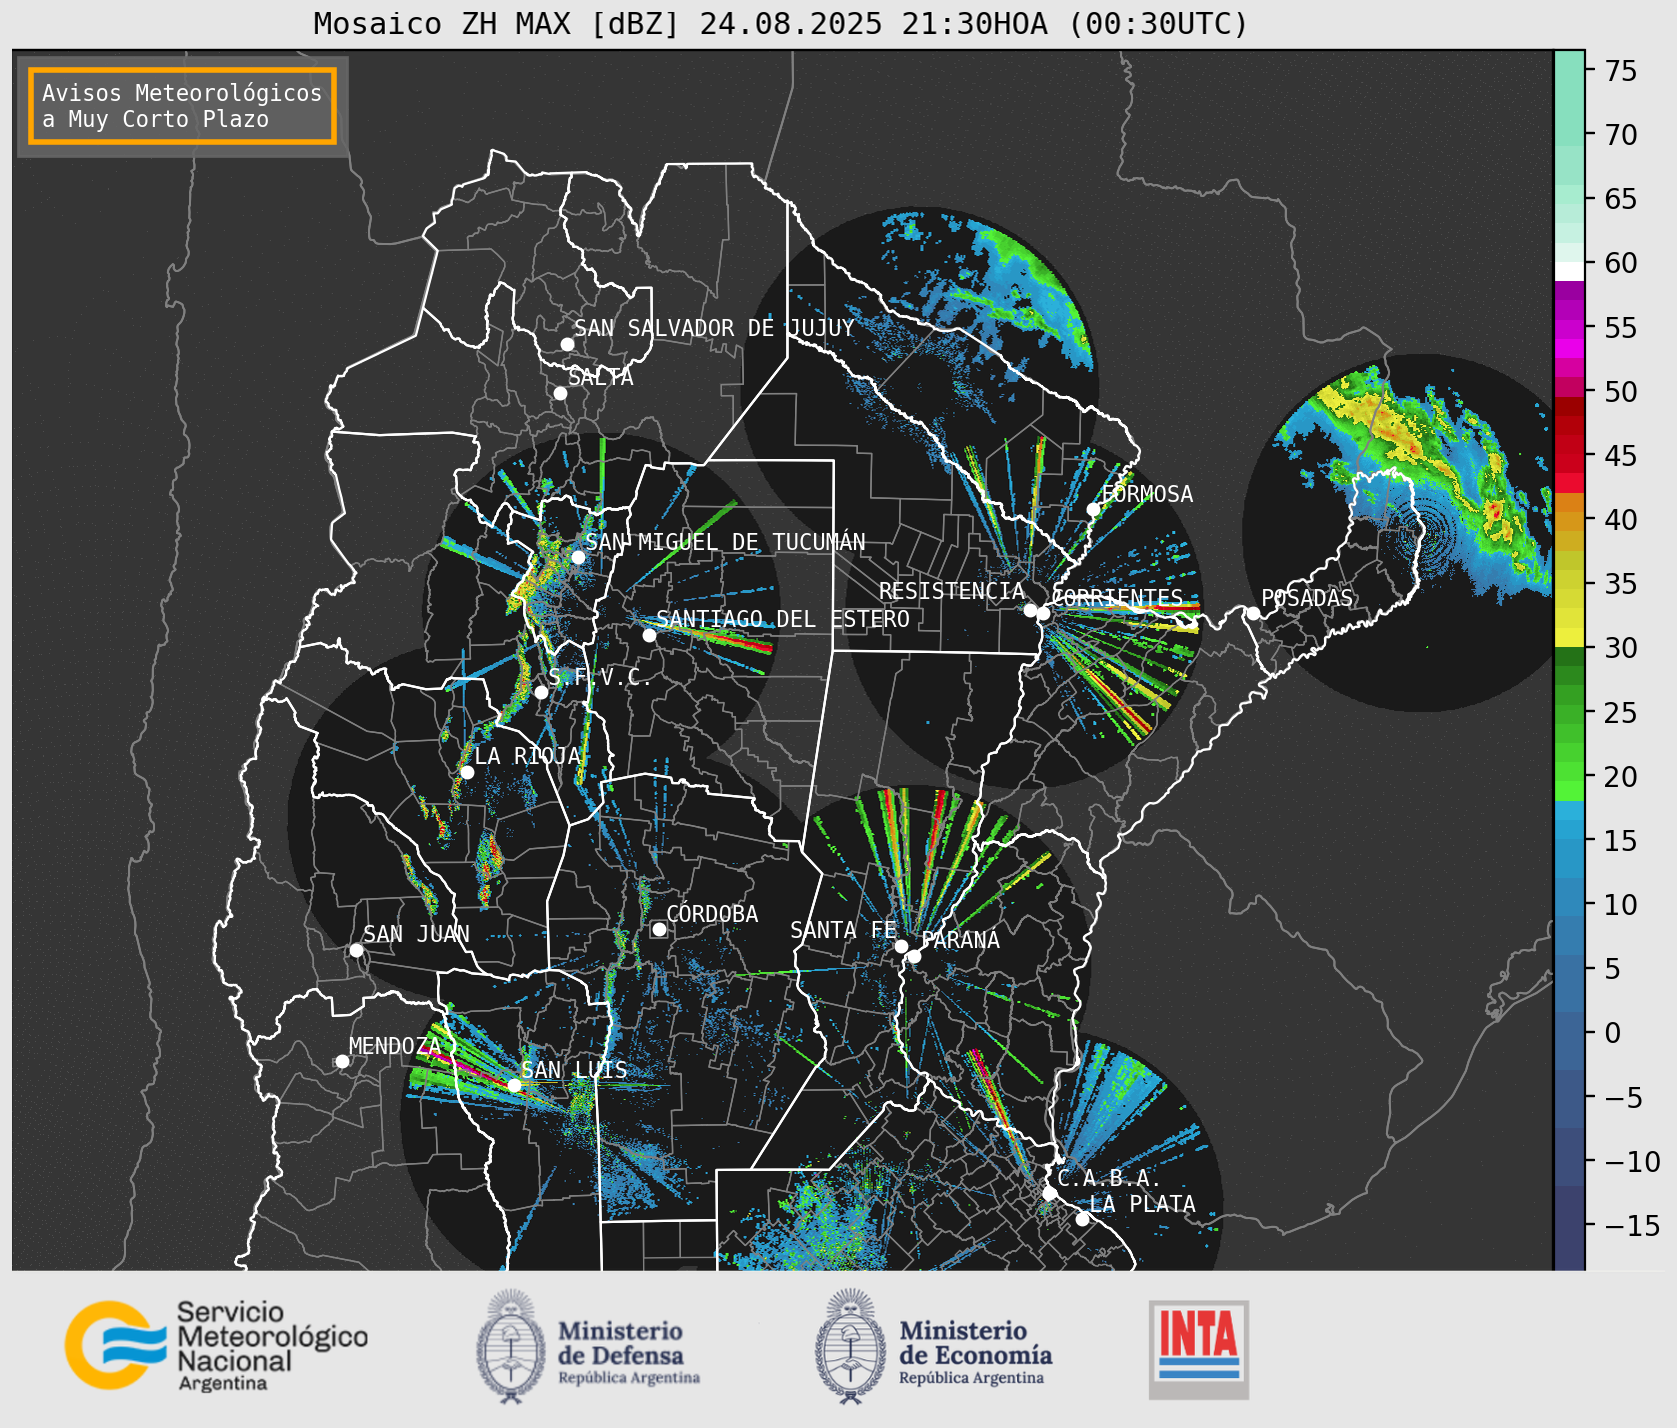The width and height of the screenshot is (1677, 1428).
Task: Click the CÓRDOBA label text
Action: click(x=712, y=914)
